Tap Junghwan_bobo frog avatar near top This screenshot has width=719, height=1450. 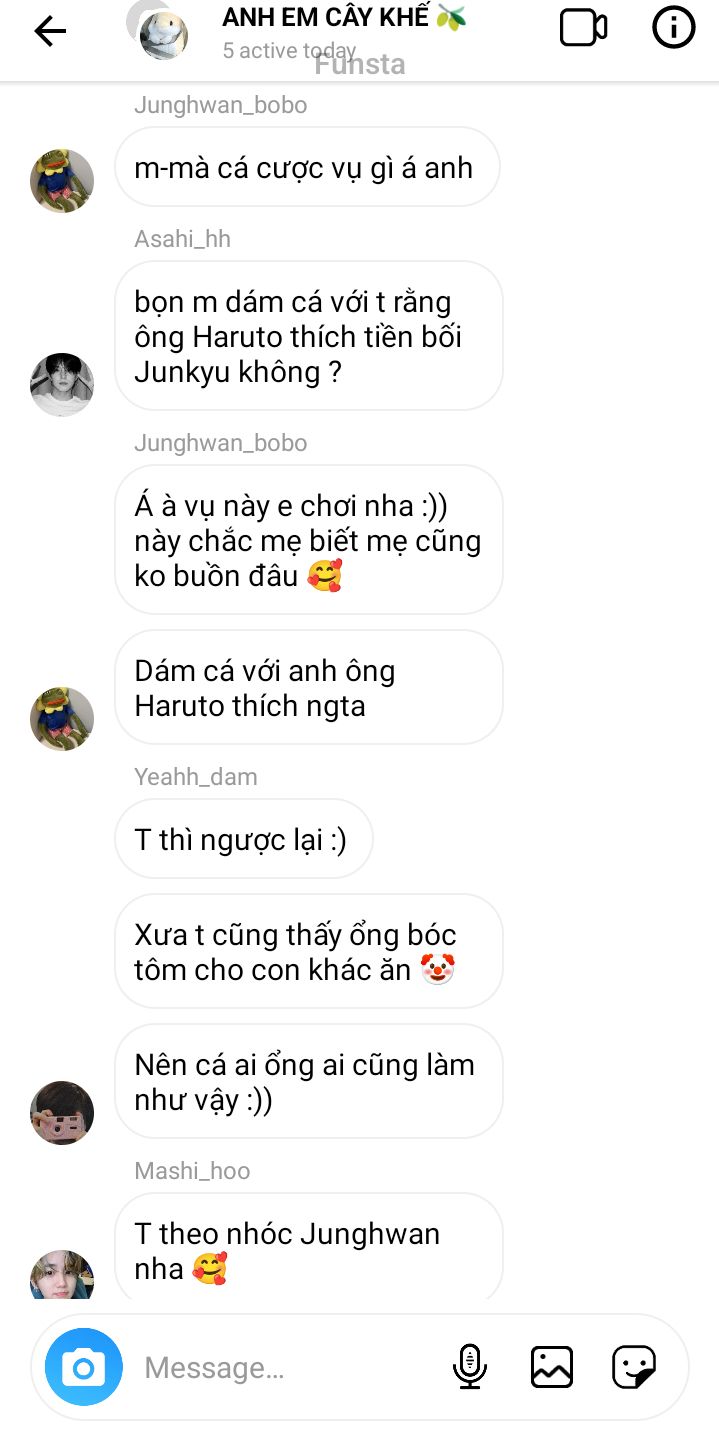click(62, 181)
